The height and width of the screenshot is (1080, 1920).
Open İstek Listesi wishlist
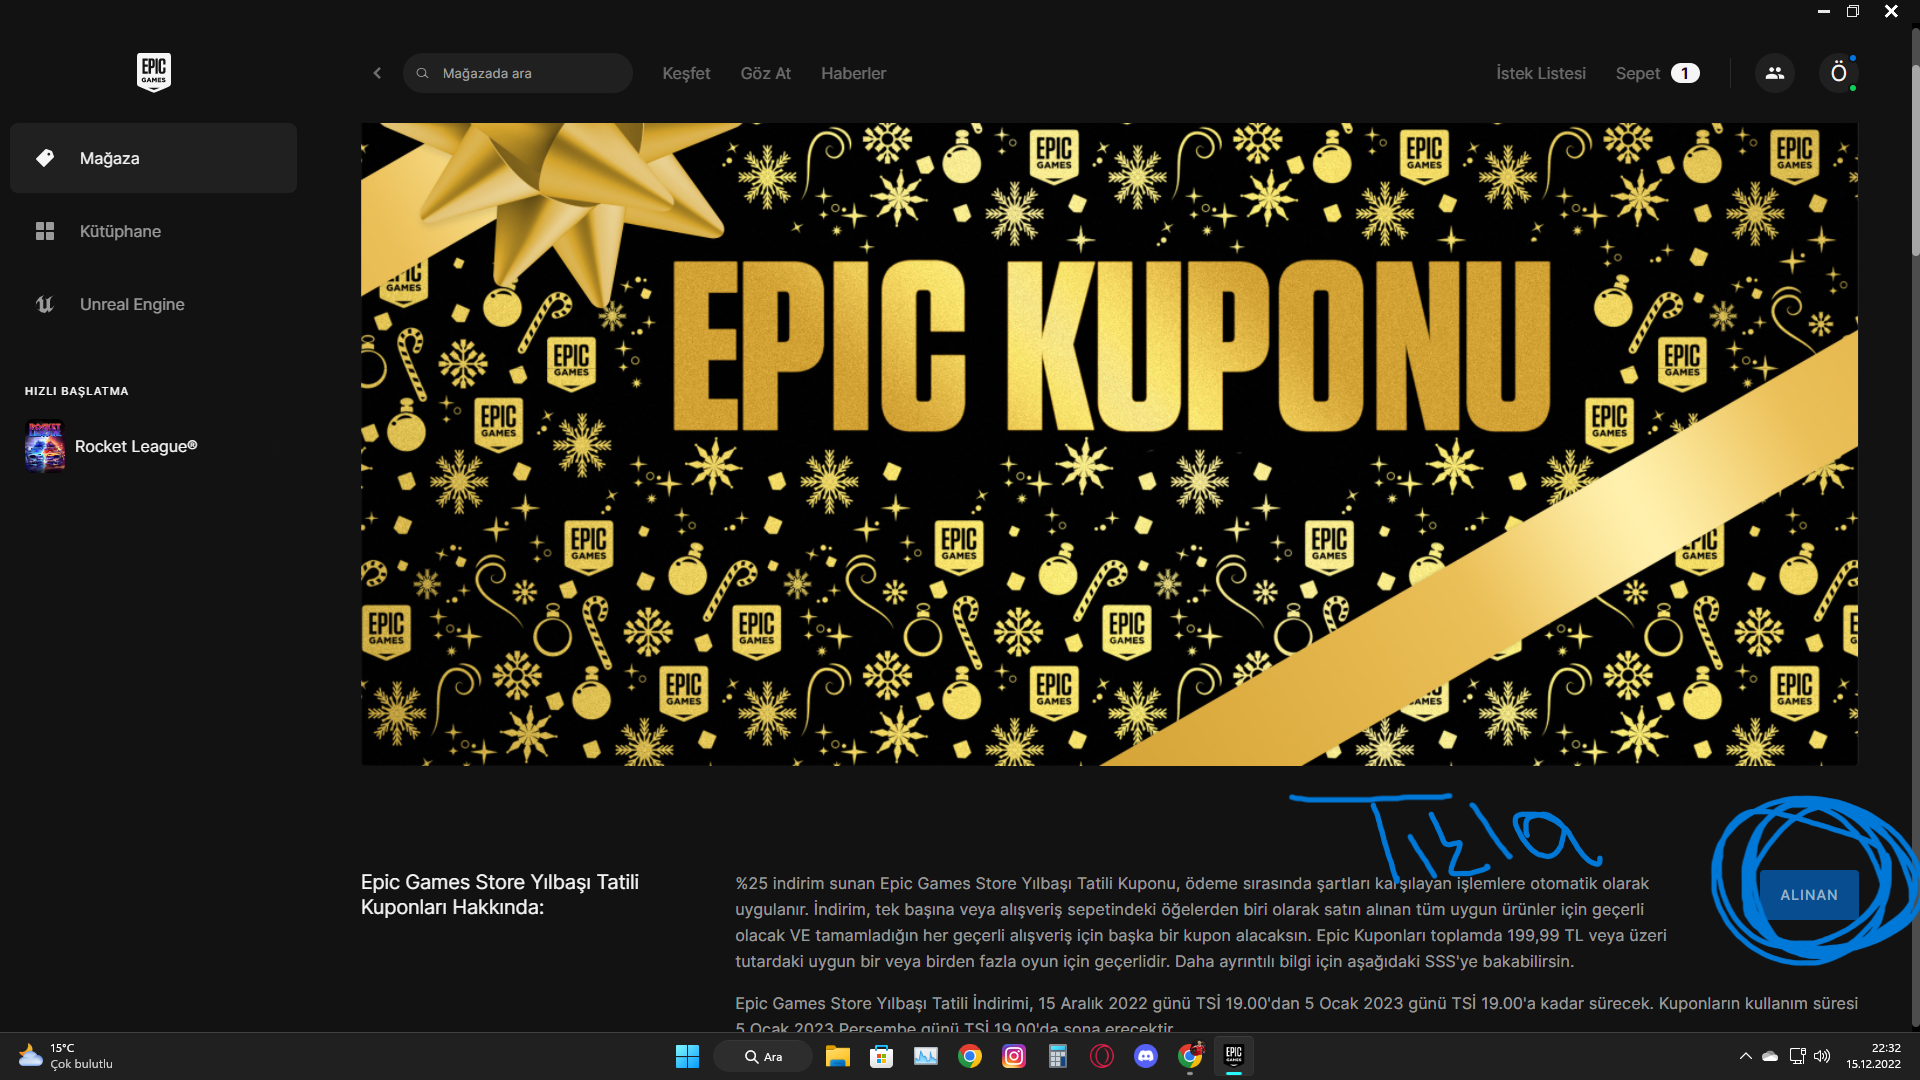(1540, 73)
